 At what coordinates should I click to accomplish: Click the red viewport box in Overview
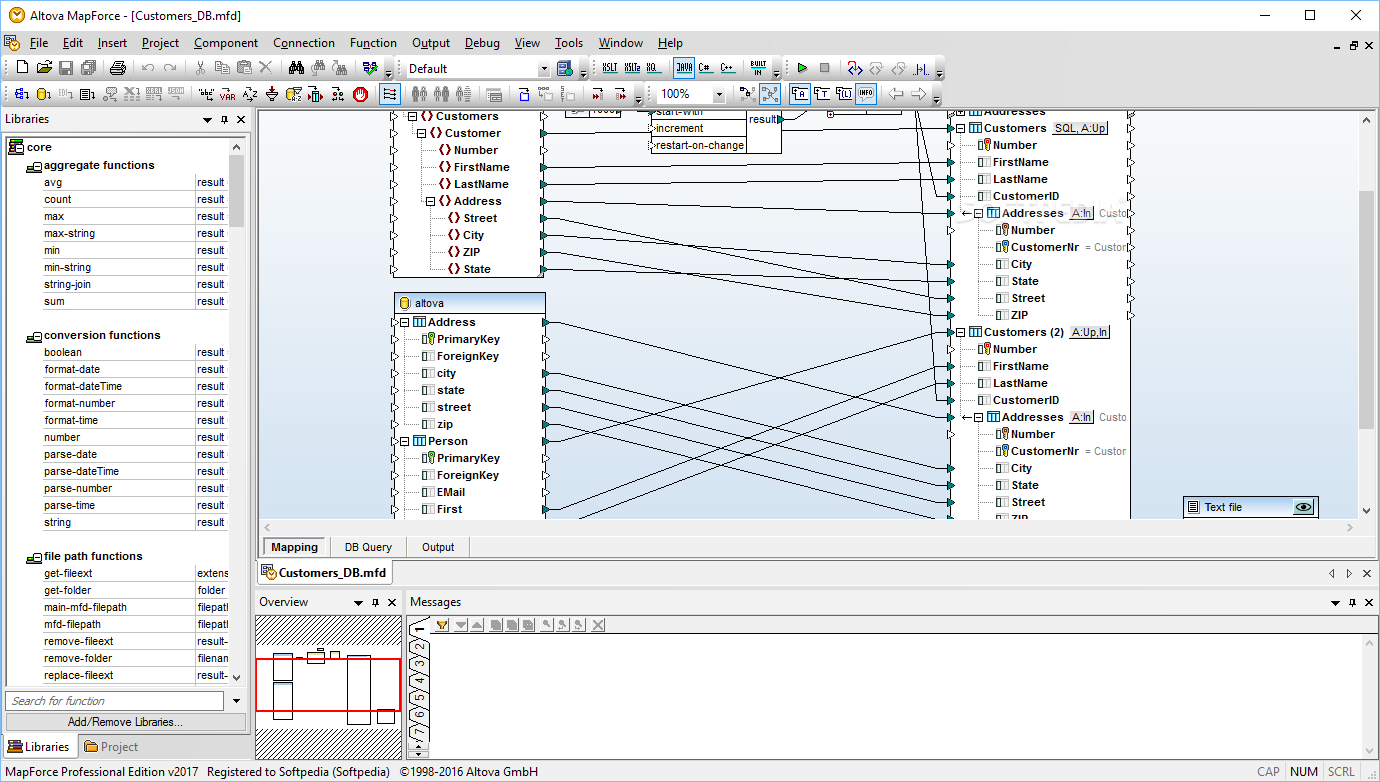(328, 684)
